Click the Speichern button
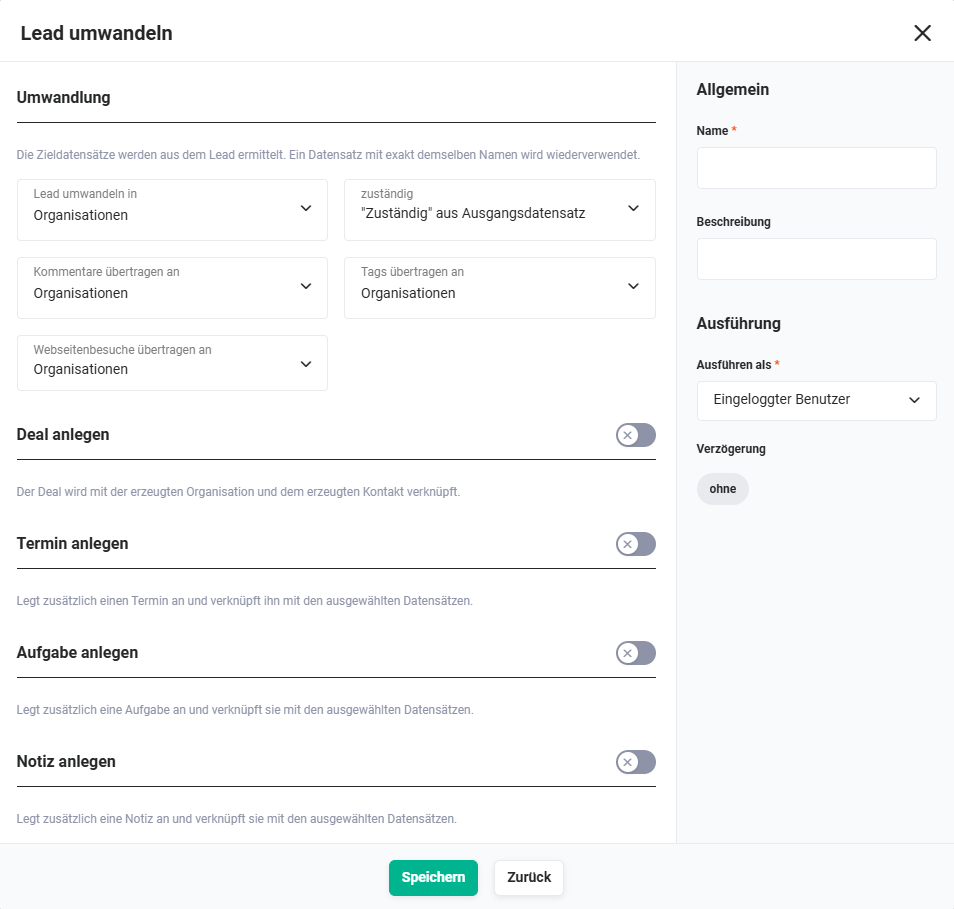 pos(433,877)
